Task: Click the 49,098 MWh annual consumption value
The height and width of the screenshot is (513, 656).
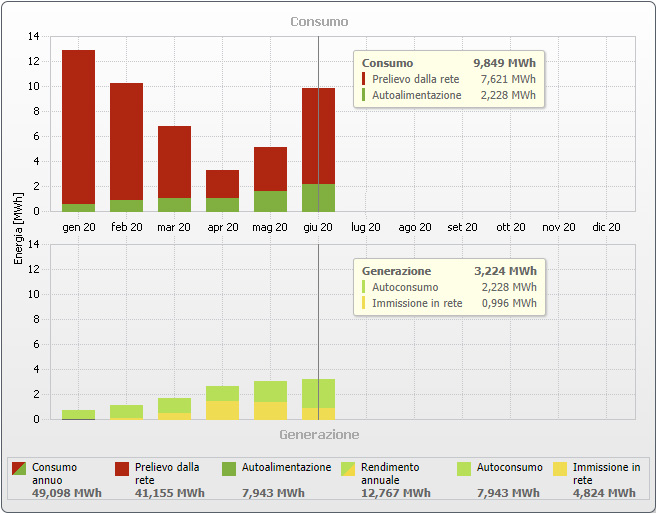Action: click(67, 493)
